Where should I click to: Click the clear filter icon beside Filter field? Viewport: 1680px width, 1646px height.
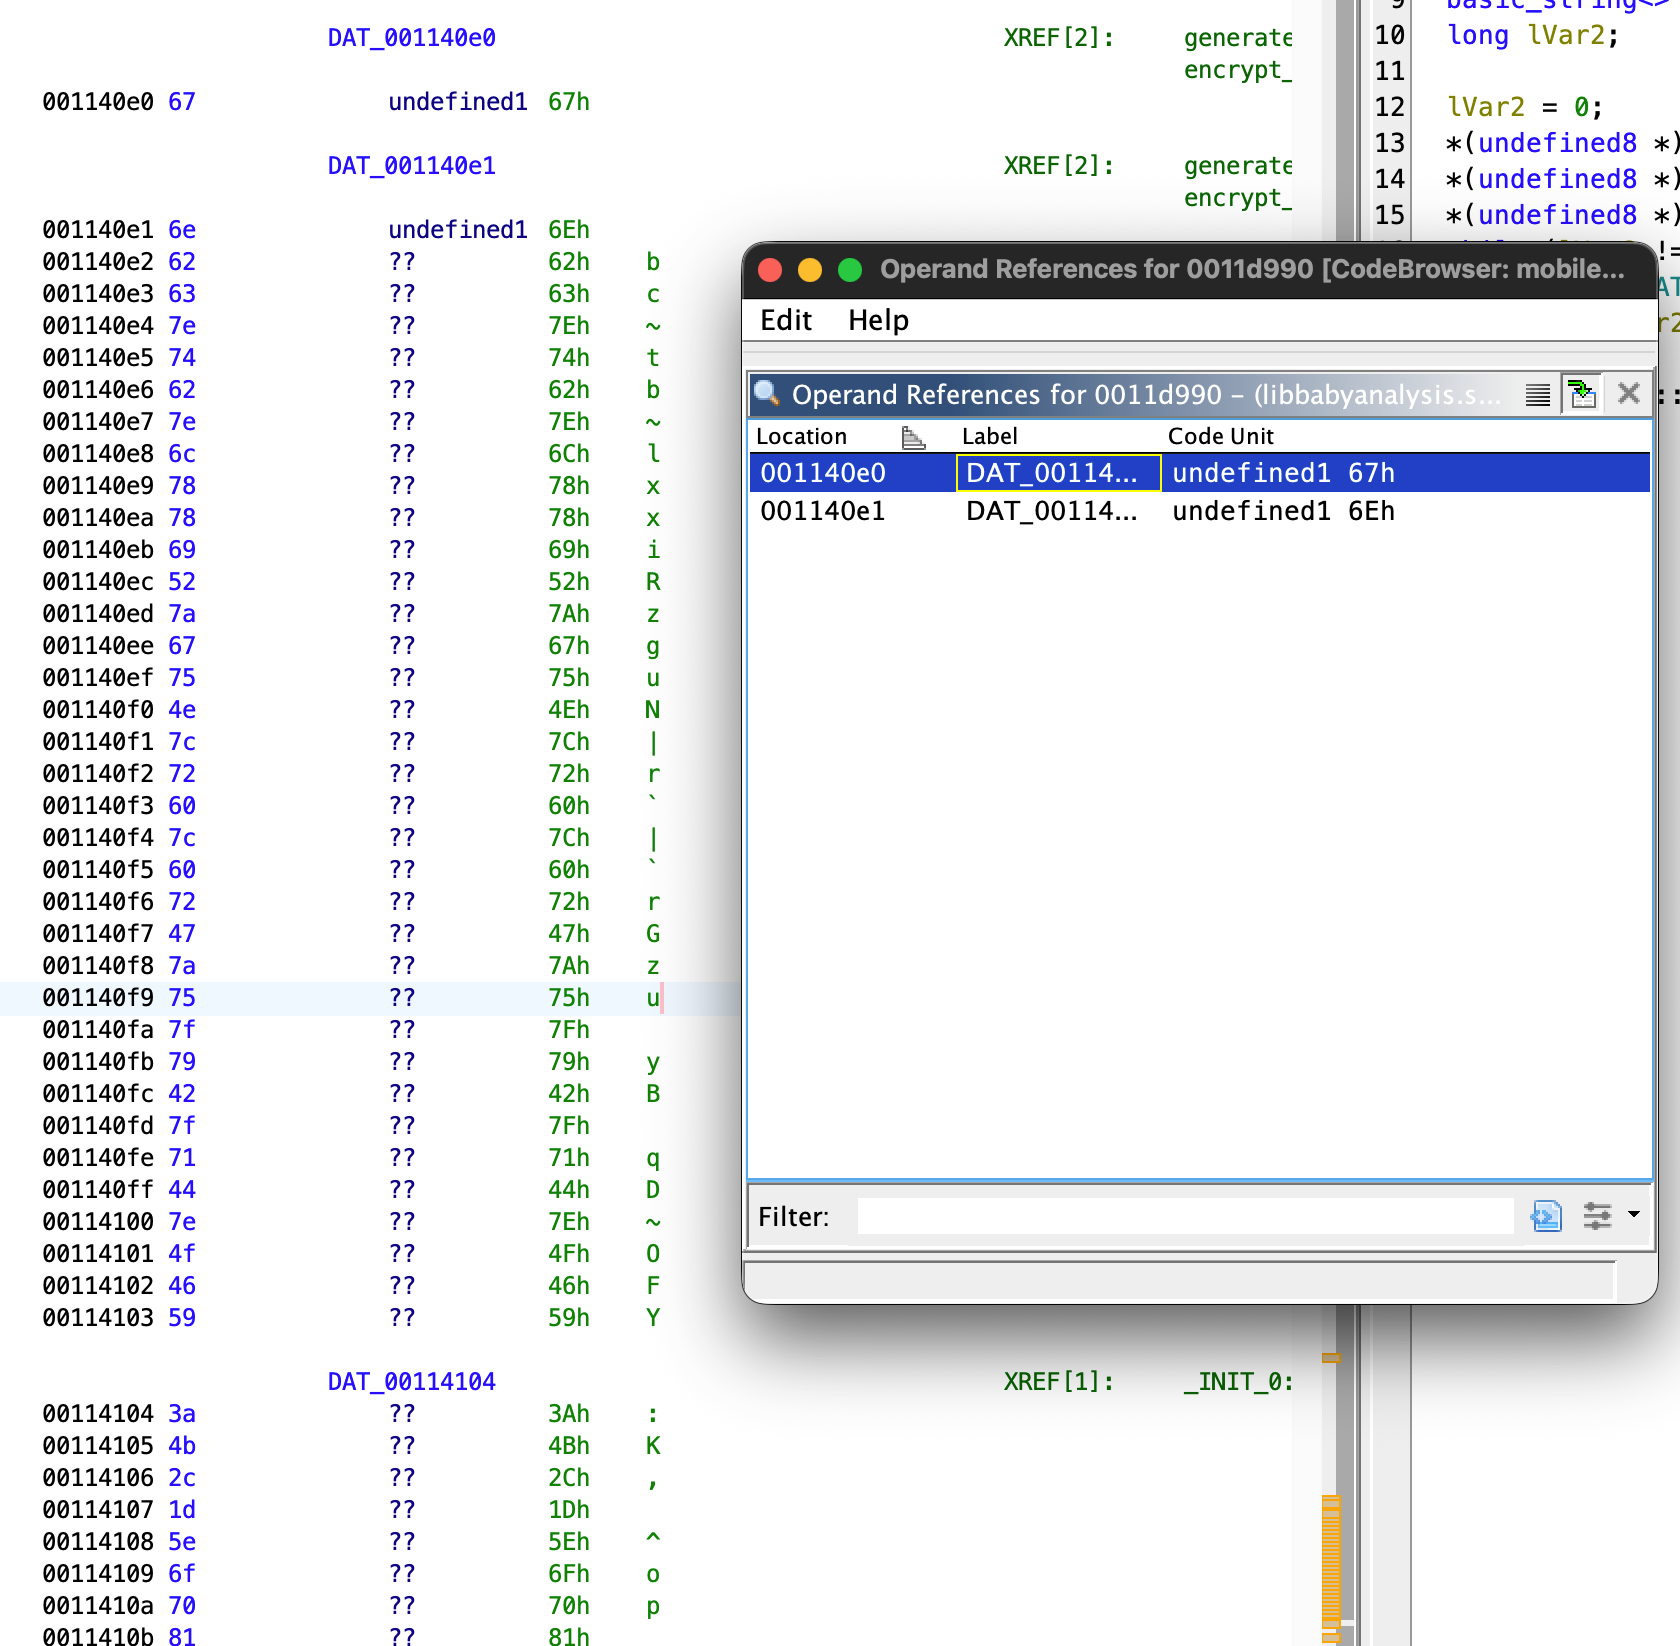coord(1546,1216)
